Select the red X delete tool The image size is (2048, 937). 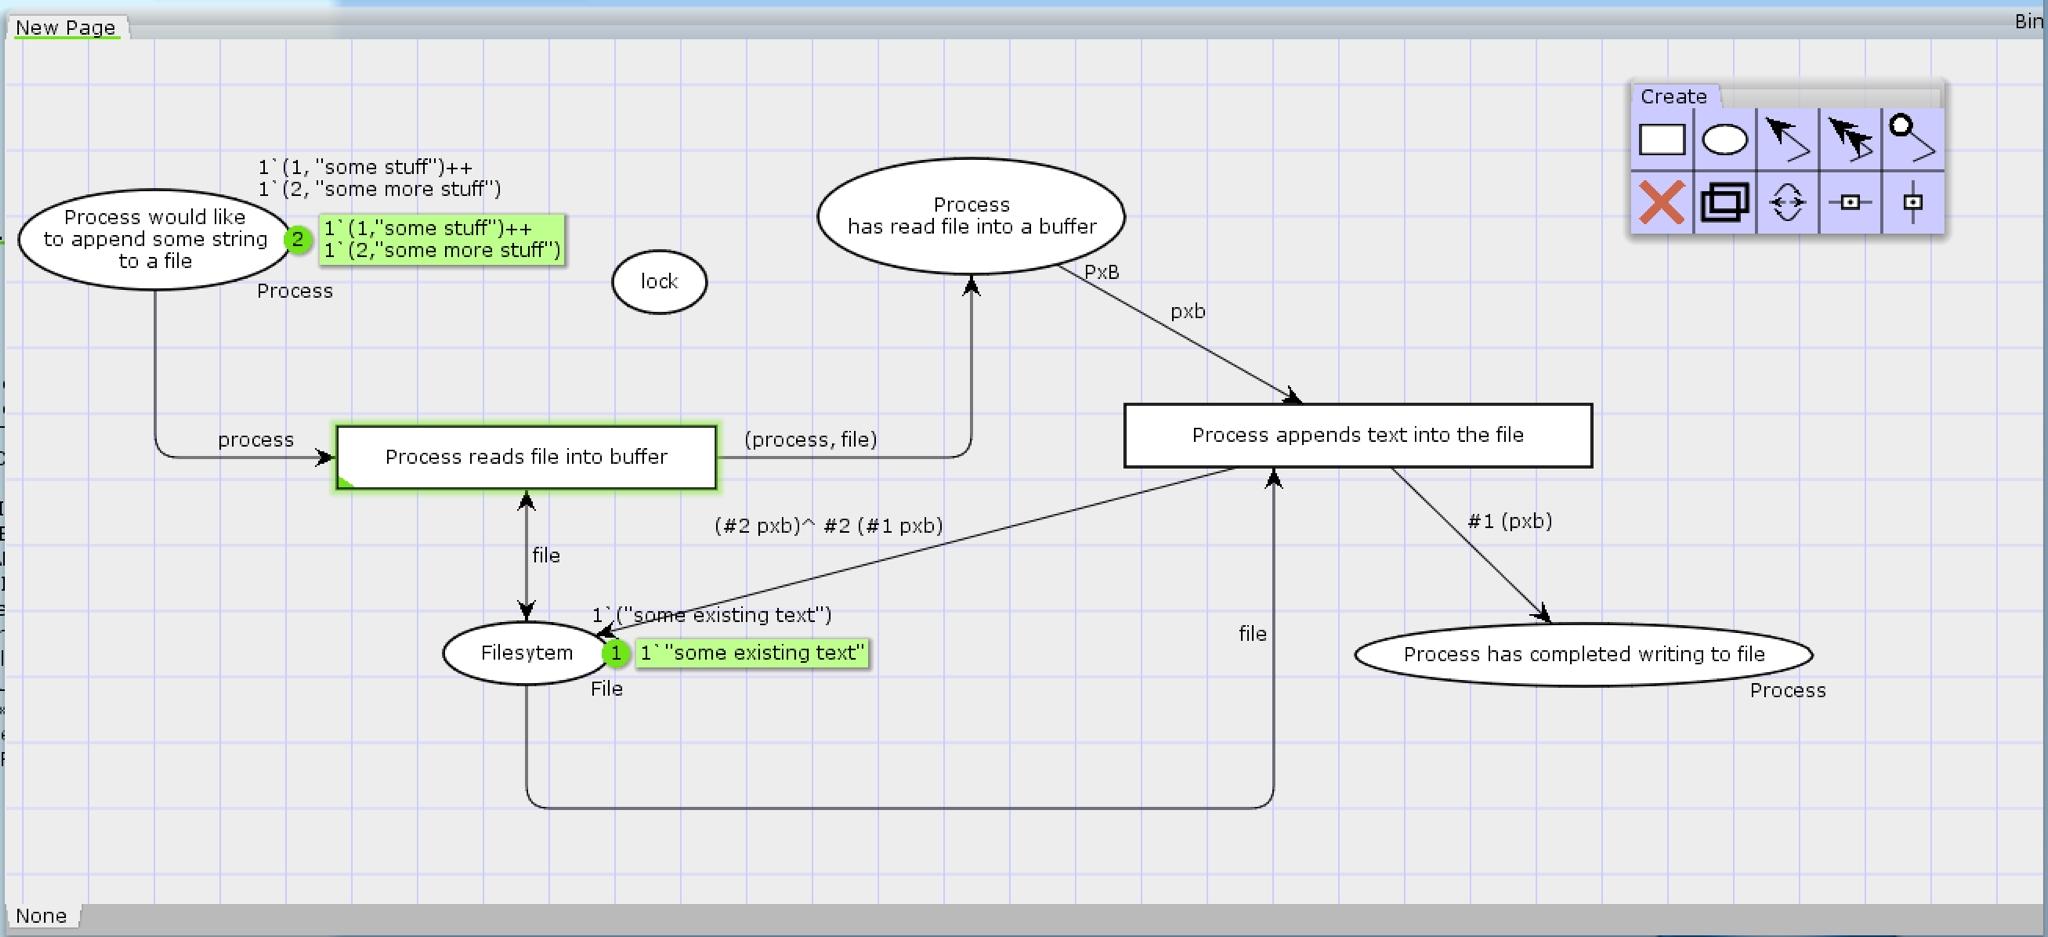[1663, 203]
